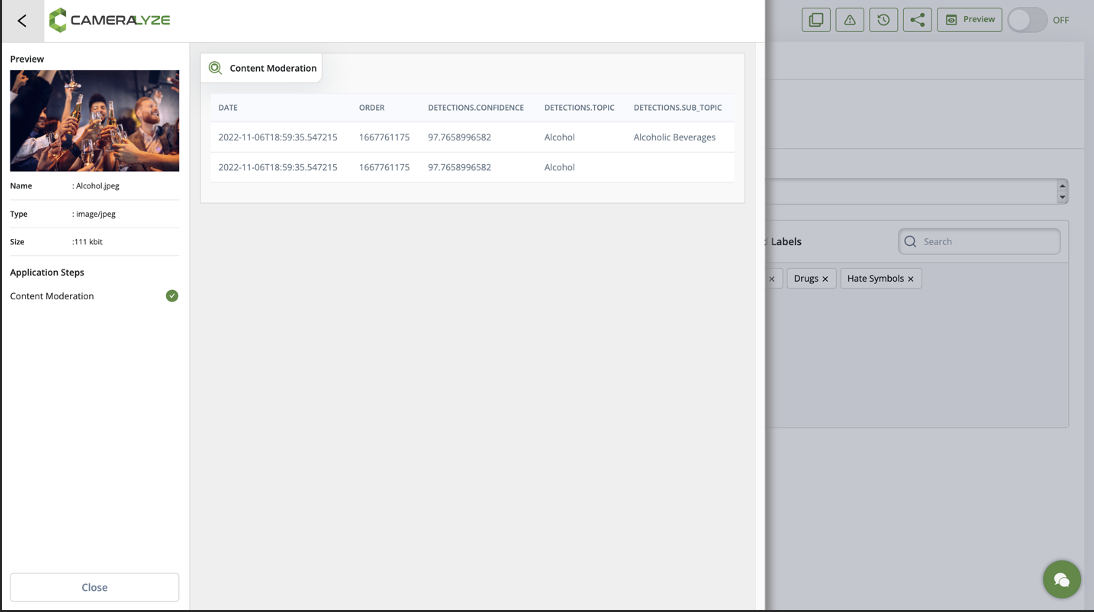Go back with the left arrow icon
This screenshot has width=1094, height=612.
coord(22,21)
